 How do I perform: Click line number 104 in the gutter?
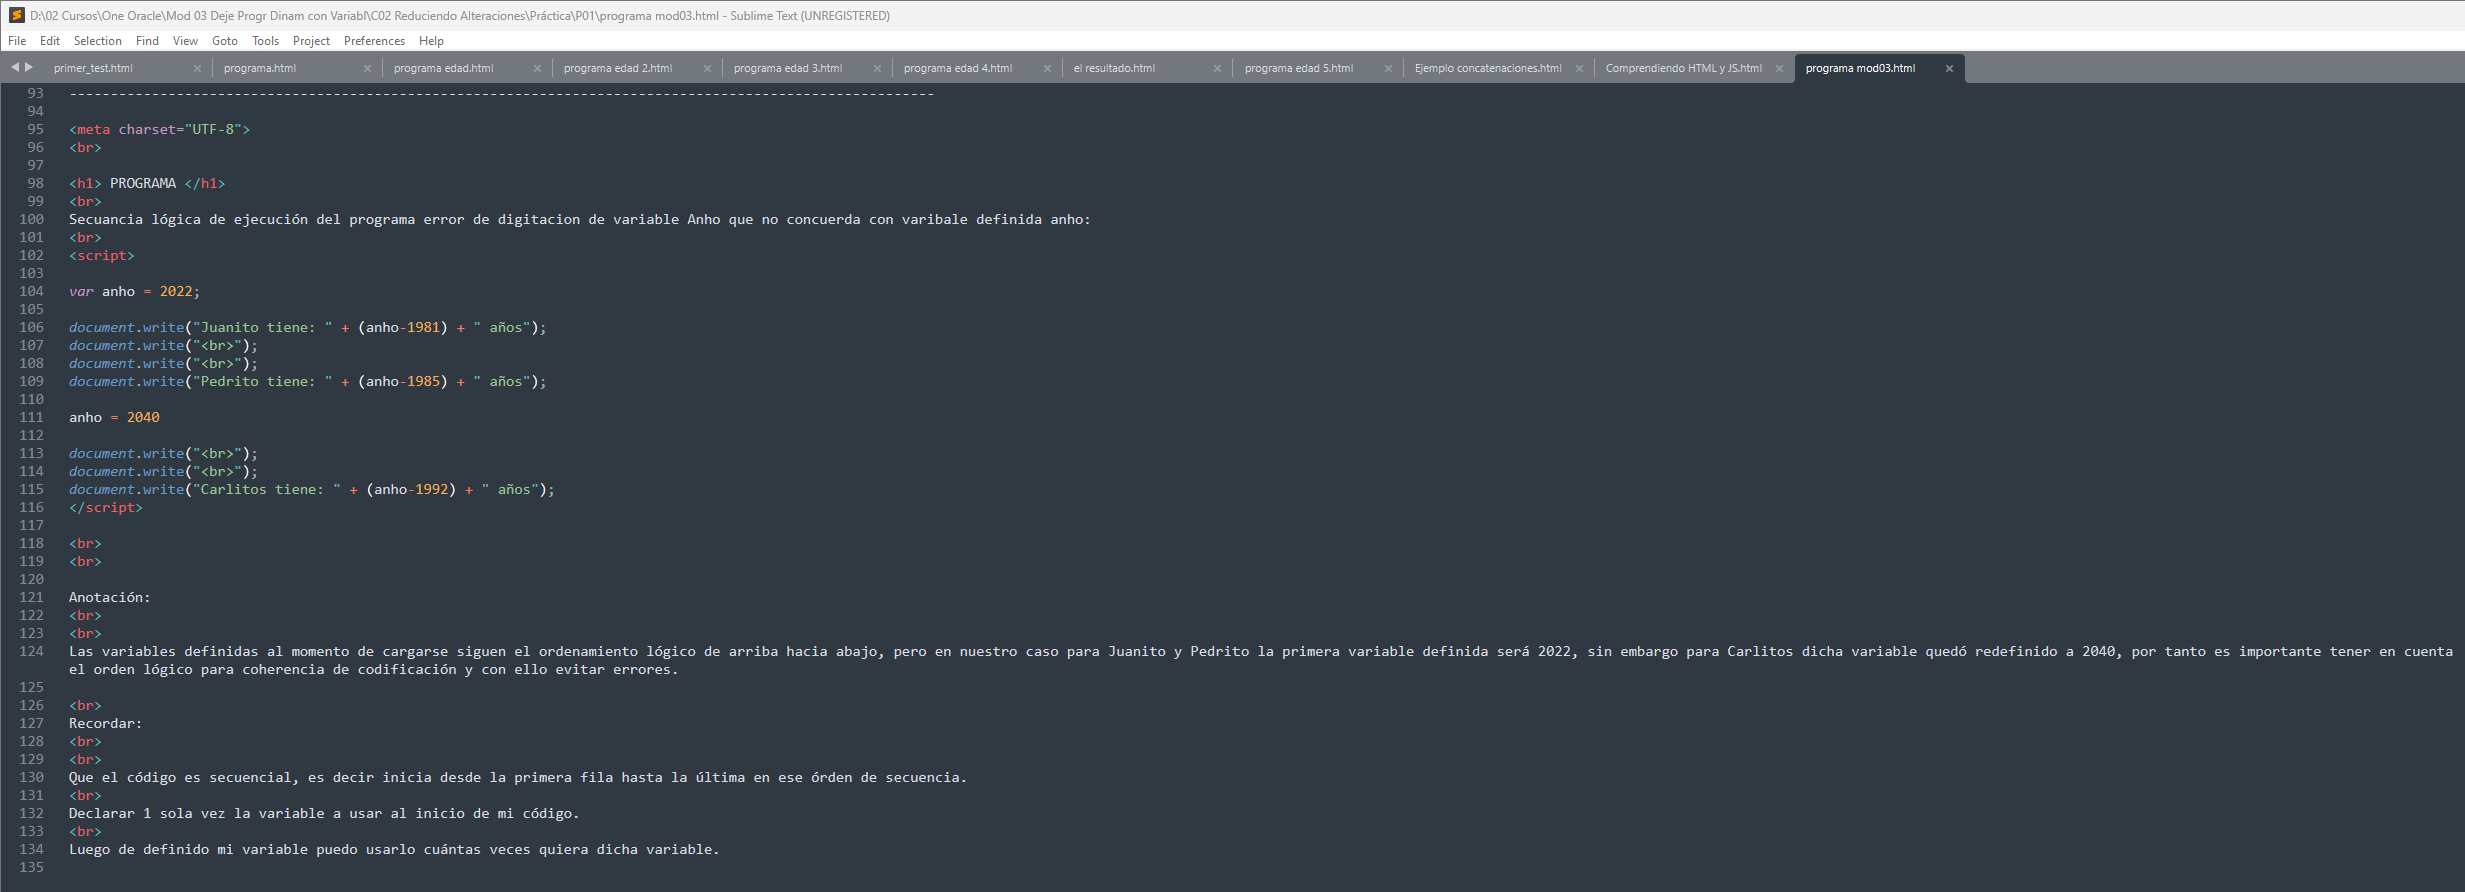coord(31,291)
